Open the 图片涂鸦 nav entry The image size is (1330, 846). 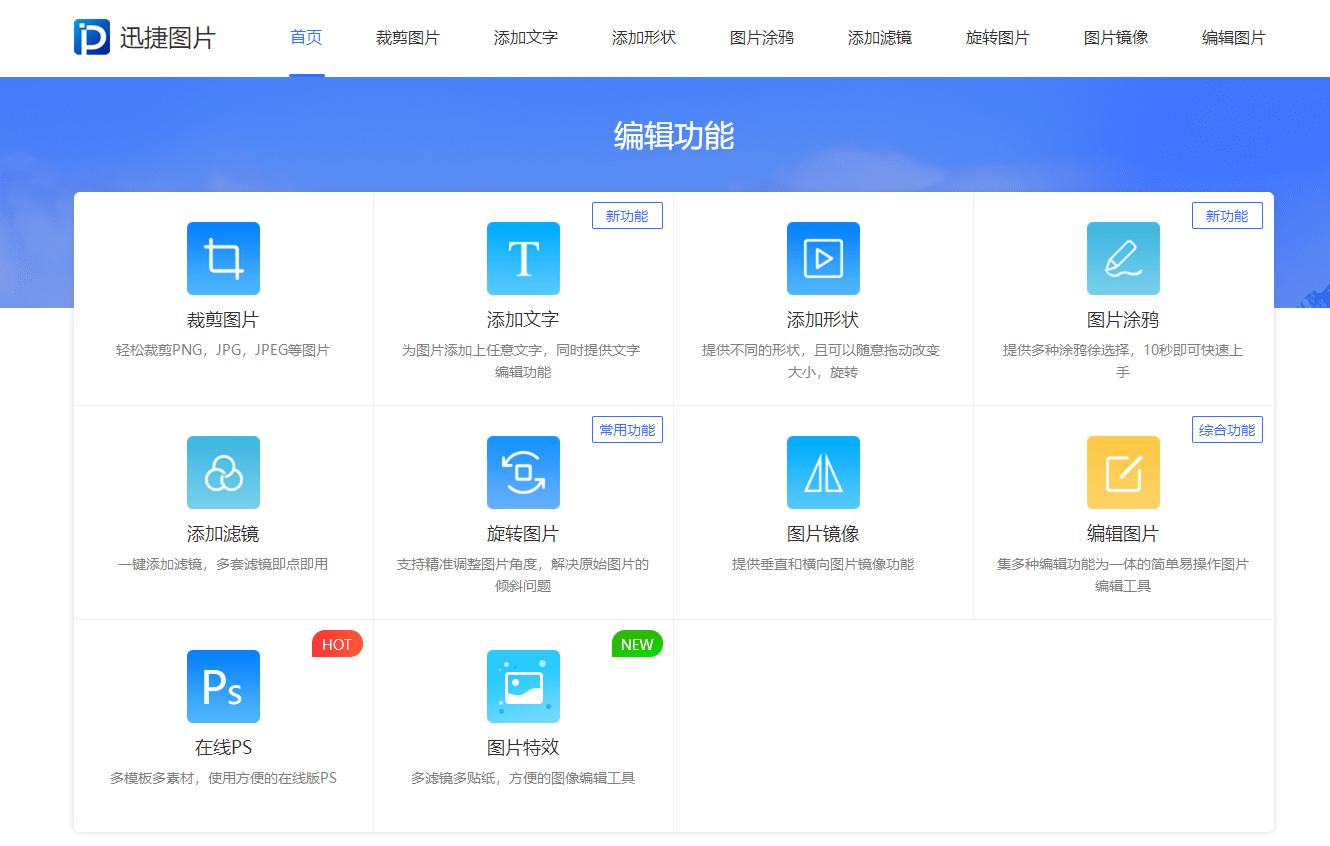(x=761, y=37)
